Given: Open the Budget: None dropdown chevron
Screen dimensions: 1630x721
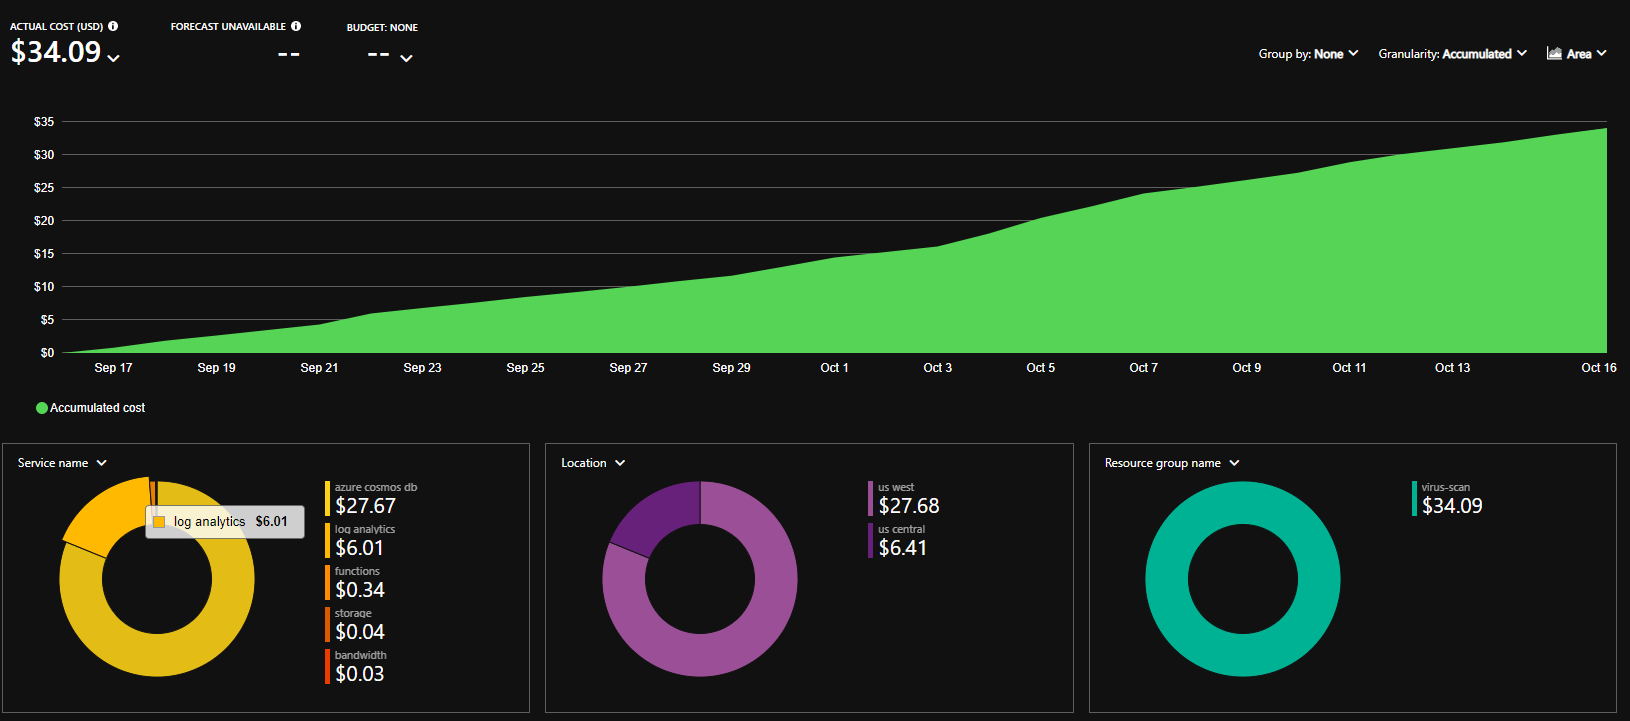Looking at the screenshot, I should [x=406, y=58].
